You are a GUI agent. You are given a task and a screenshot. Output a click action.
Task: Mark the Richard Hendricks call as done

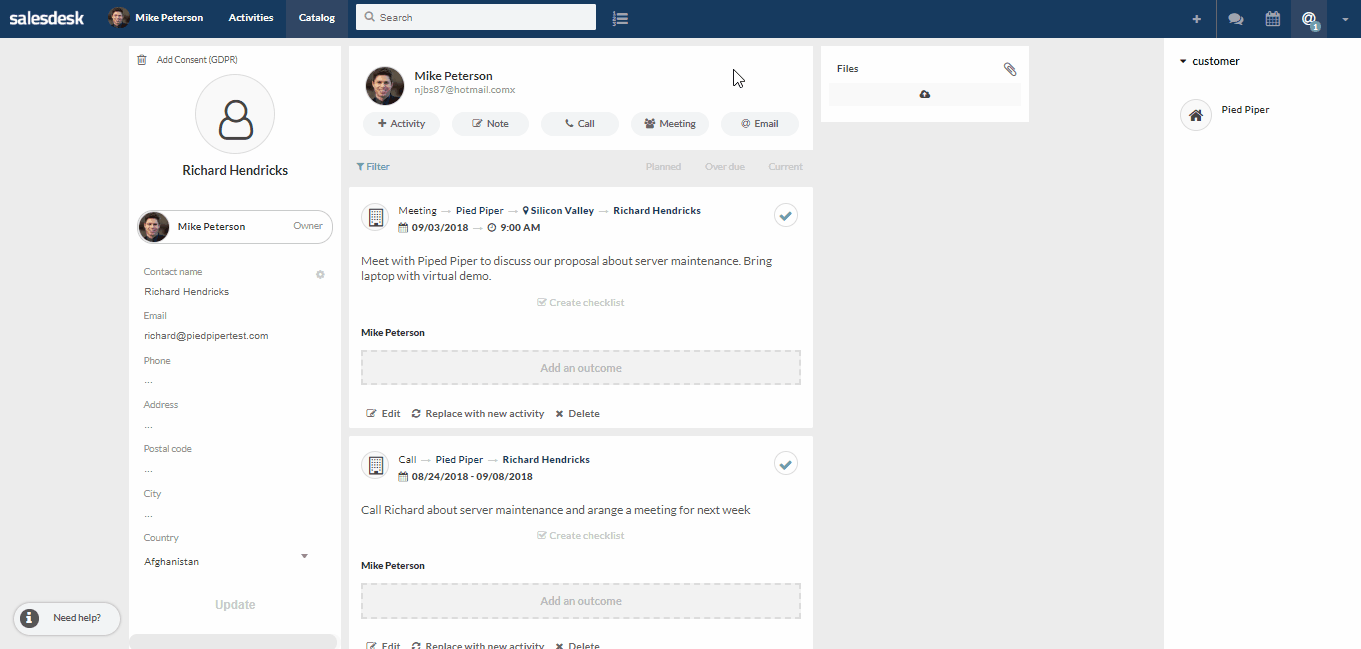(x=786, y=463)
